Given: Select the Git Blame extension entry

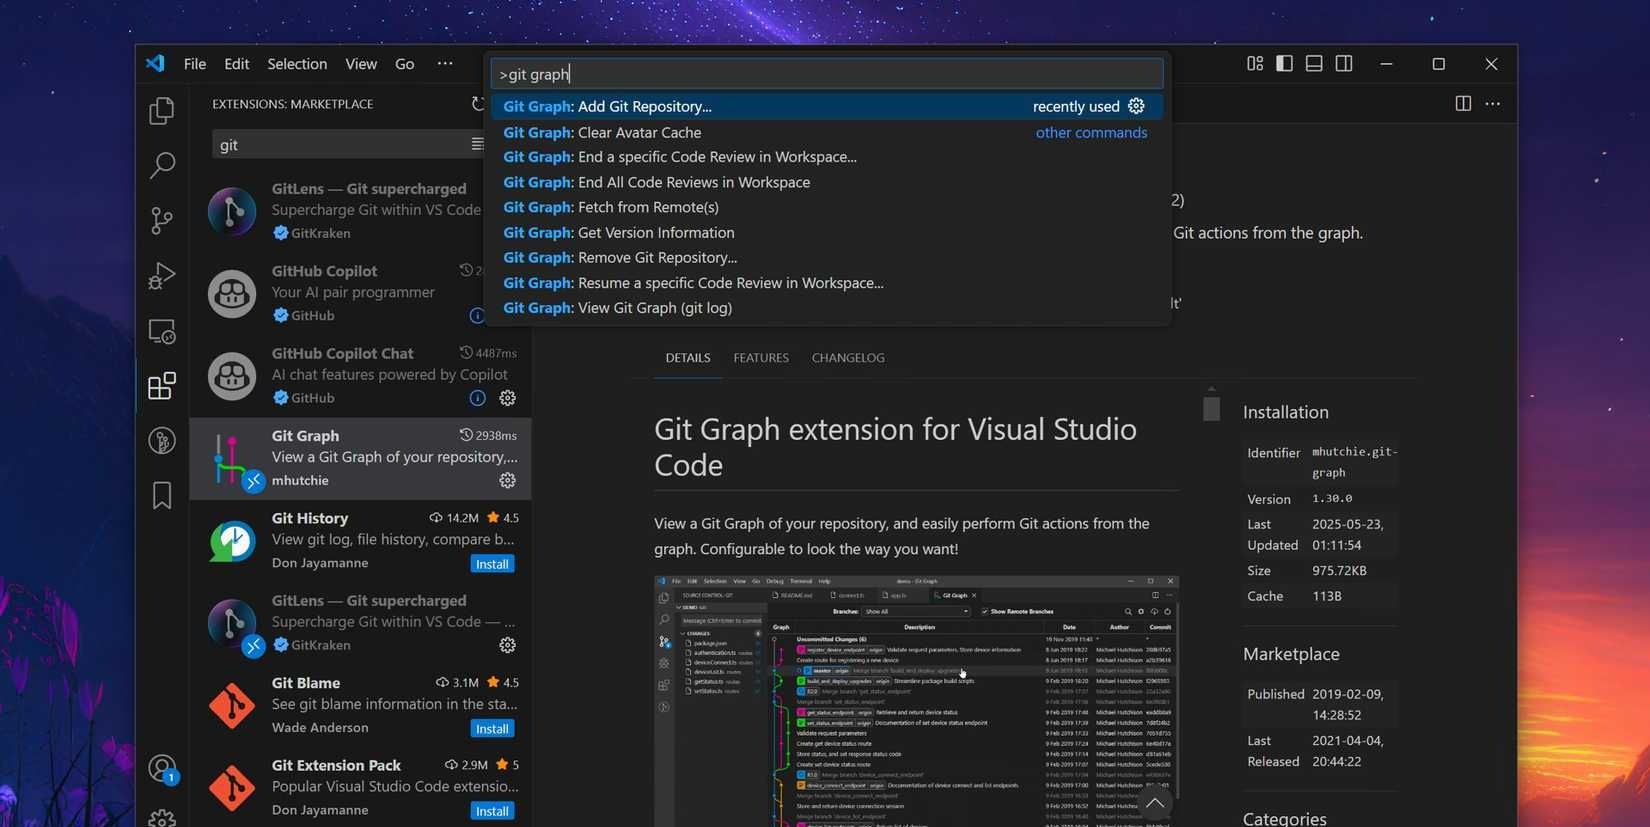Looking at the screenshot, I should [x=360, y=705].
